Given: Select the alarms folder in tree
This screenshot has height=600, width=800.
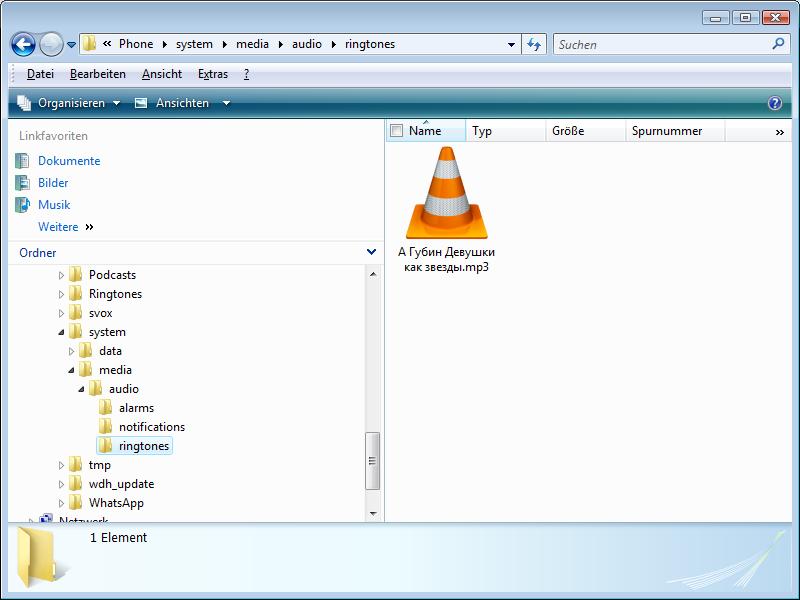Looking at the screenshot, I should tap(136, 408).
